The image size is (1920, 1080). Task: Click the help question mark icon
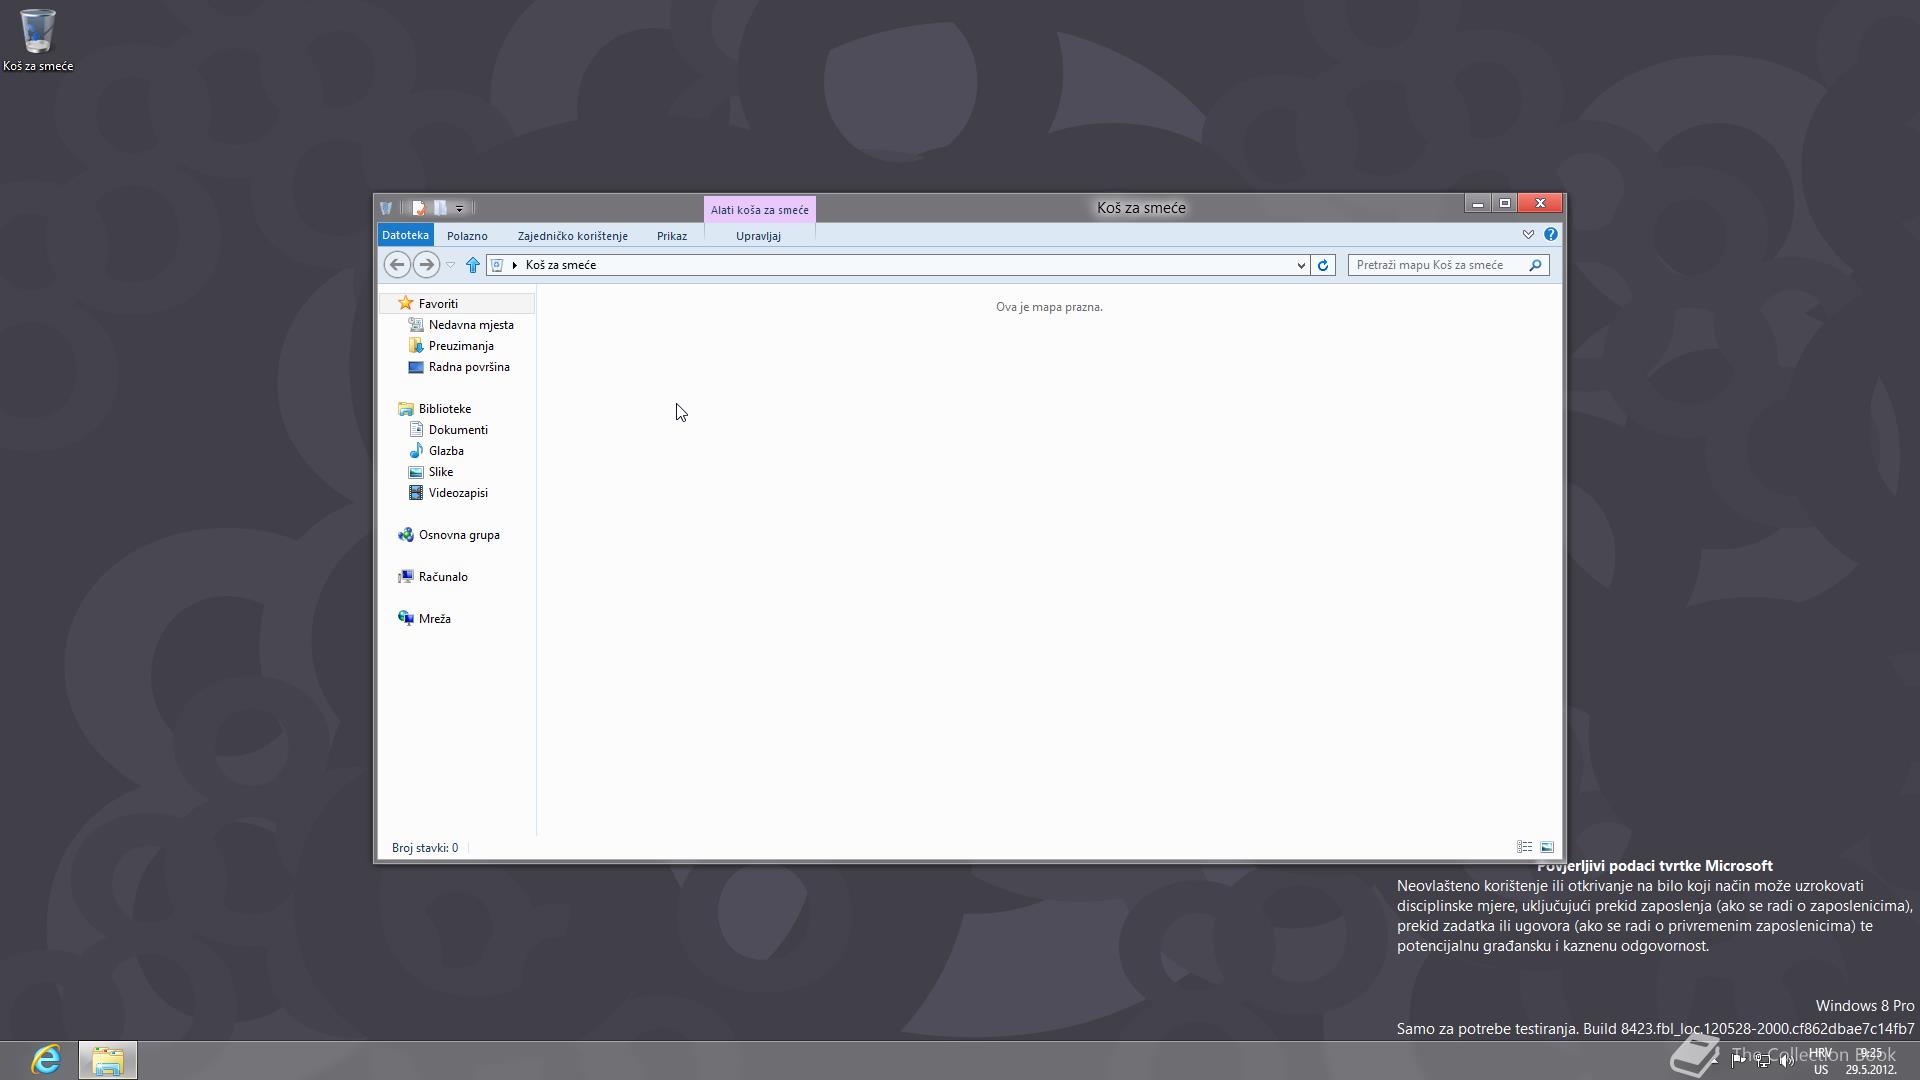1551,234
